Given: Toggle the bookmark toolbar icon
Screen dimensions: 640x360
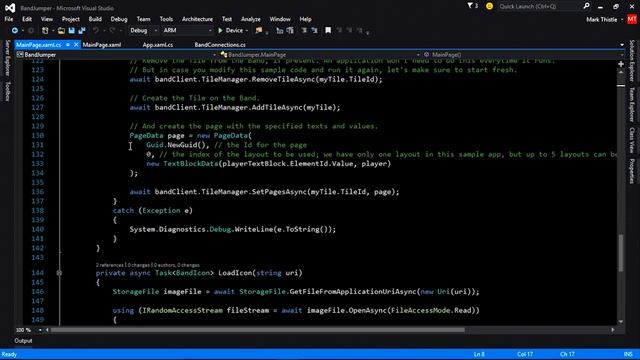Looking at the screenshot, I should (328, 31).
